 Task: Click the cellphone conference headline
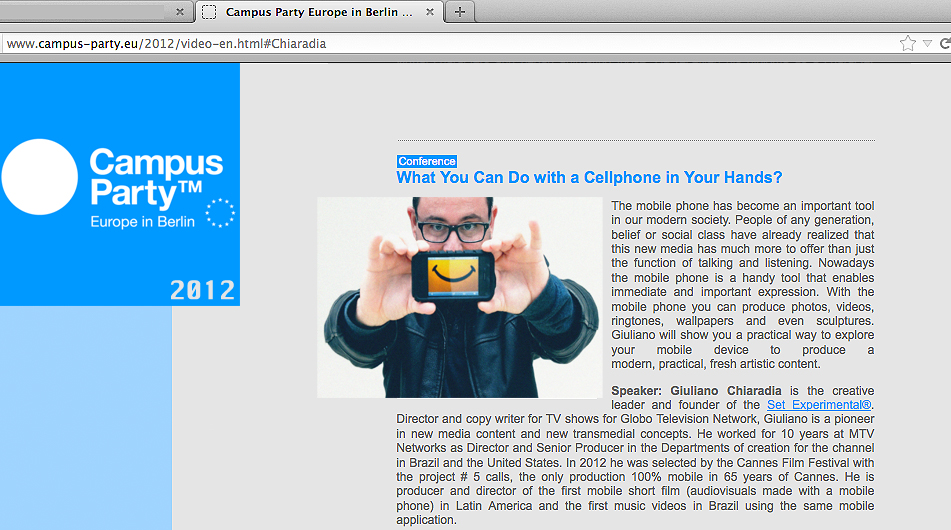pyautogui.click(x=589, y=178)
